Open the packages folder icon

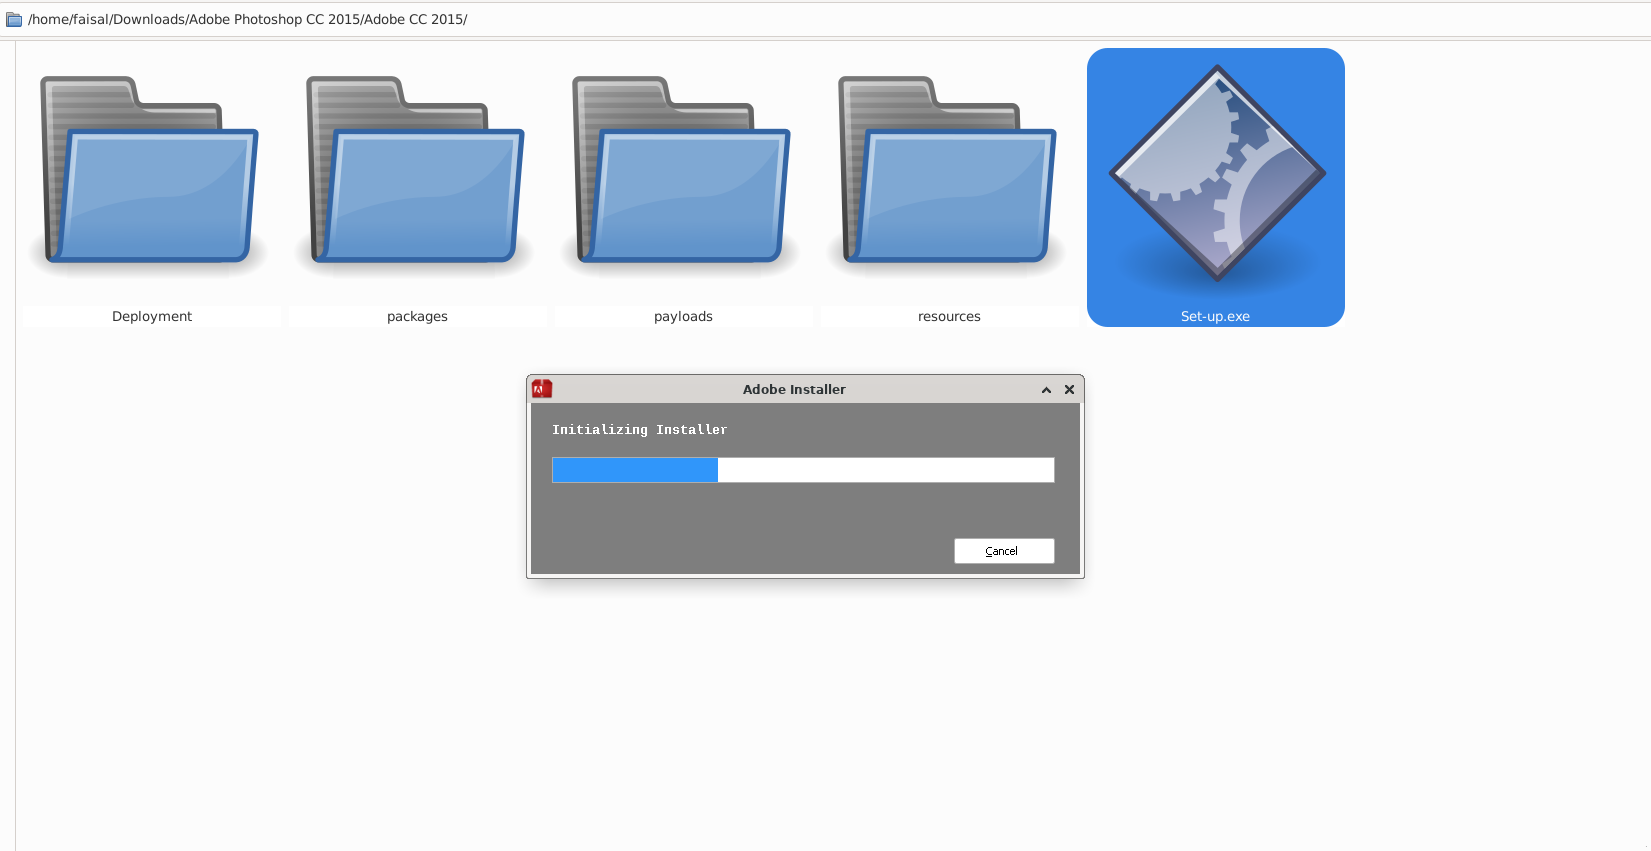[416, 170]
